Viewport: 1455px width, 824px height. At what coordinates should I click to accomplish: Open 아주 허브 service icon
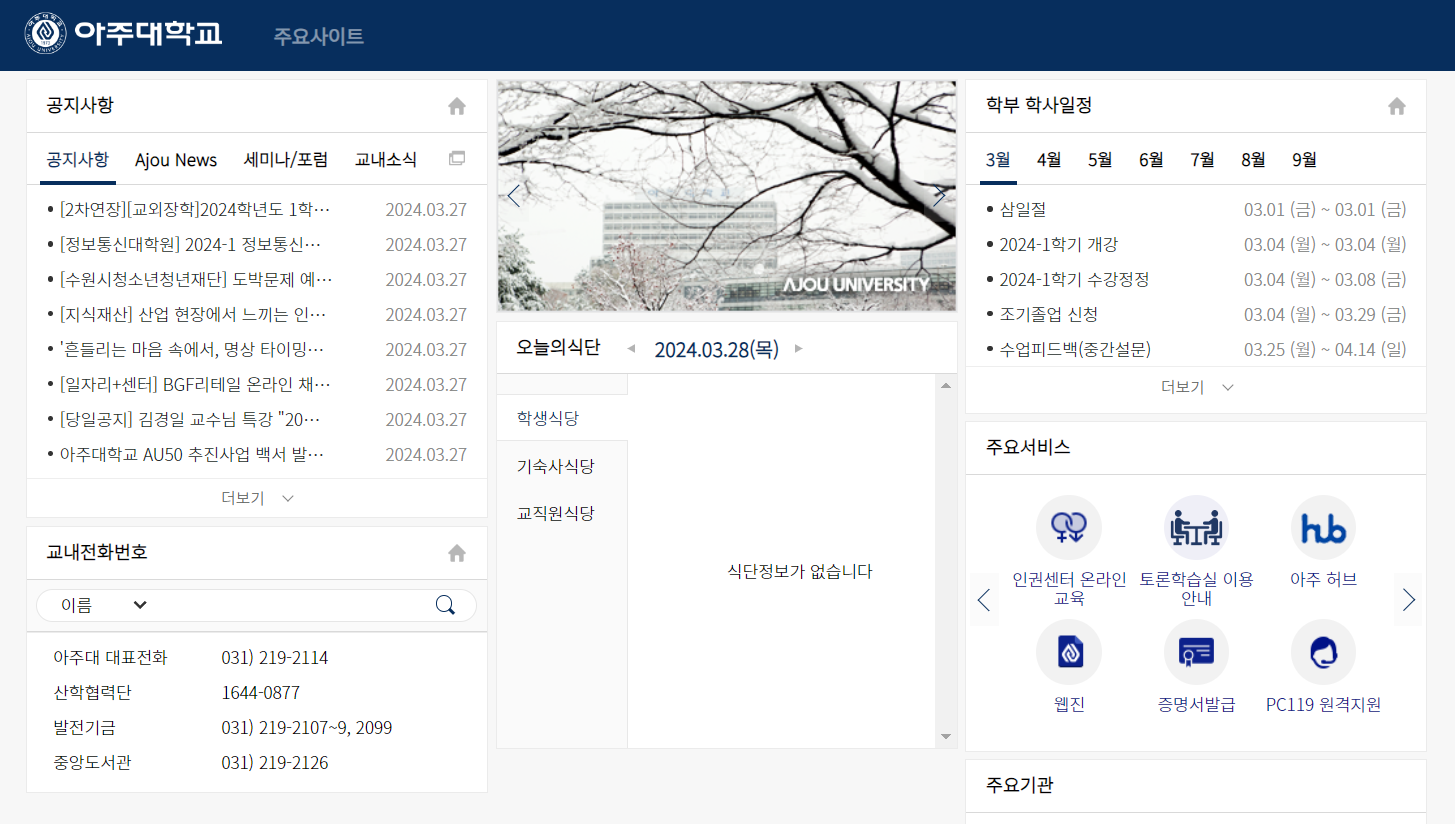tap(1323, 527)
